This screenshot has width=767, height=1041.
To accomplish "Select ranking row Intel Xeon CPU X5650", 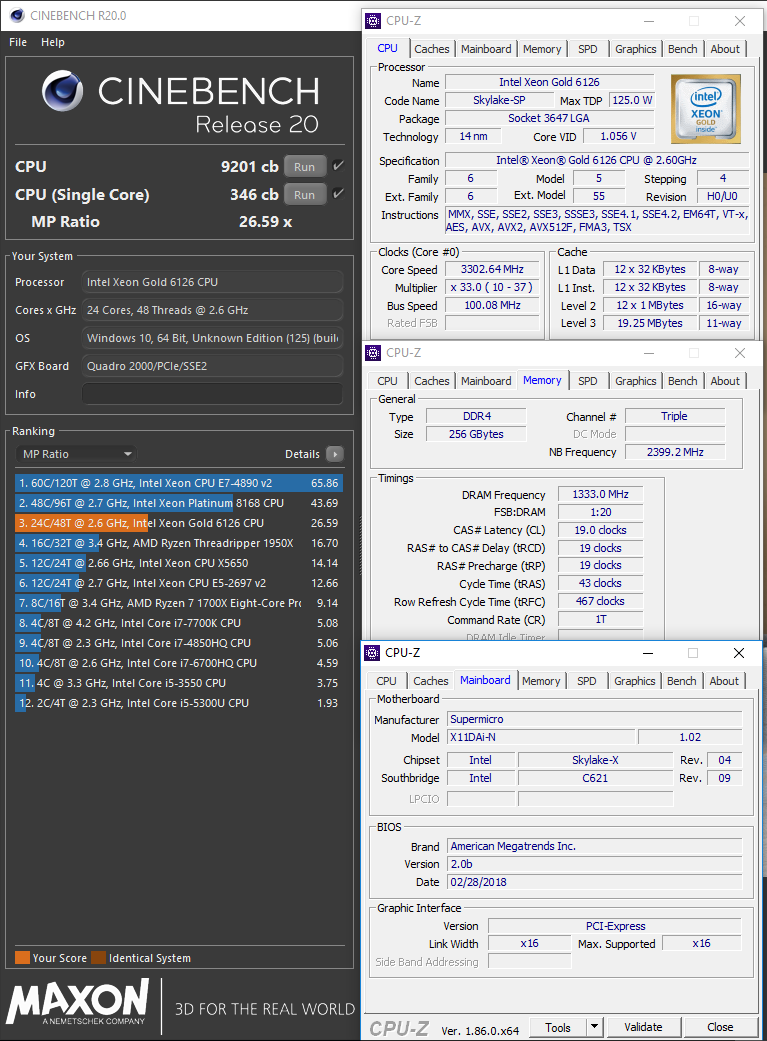I will [x=179, y=563].
